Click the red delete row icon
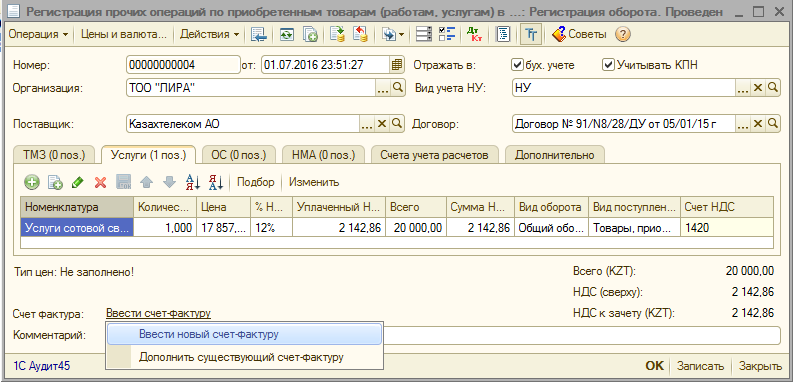This screenshot has width=793, height=383. (x=100, y=182)
